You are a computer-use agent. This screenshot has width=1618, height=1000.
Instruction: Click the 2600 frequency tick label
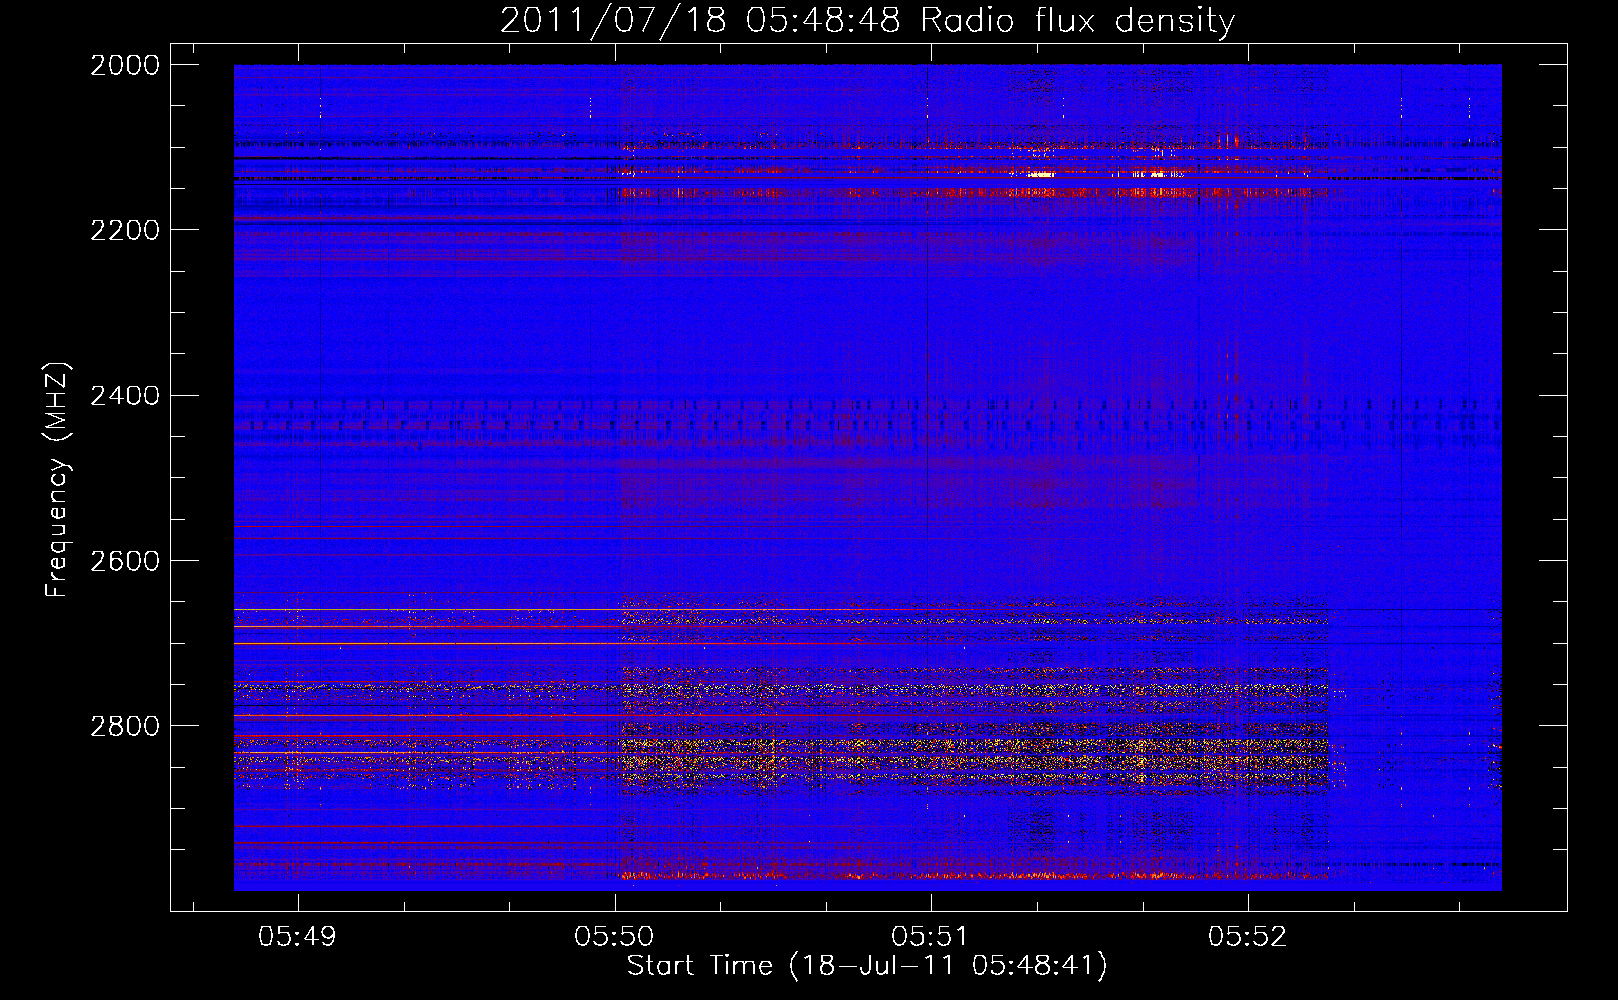point(125,561)
